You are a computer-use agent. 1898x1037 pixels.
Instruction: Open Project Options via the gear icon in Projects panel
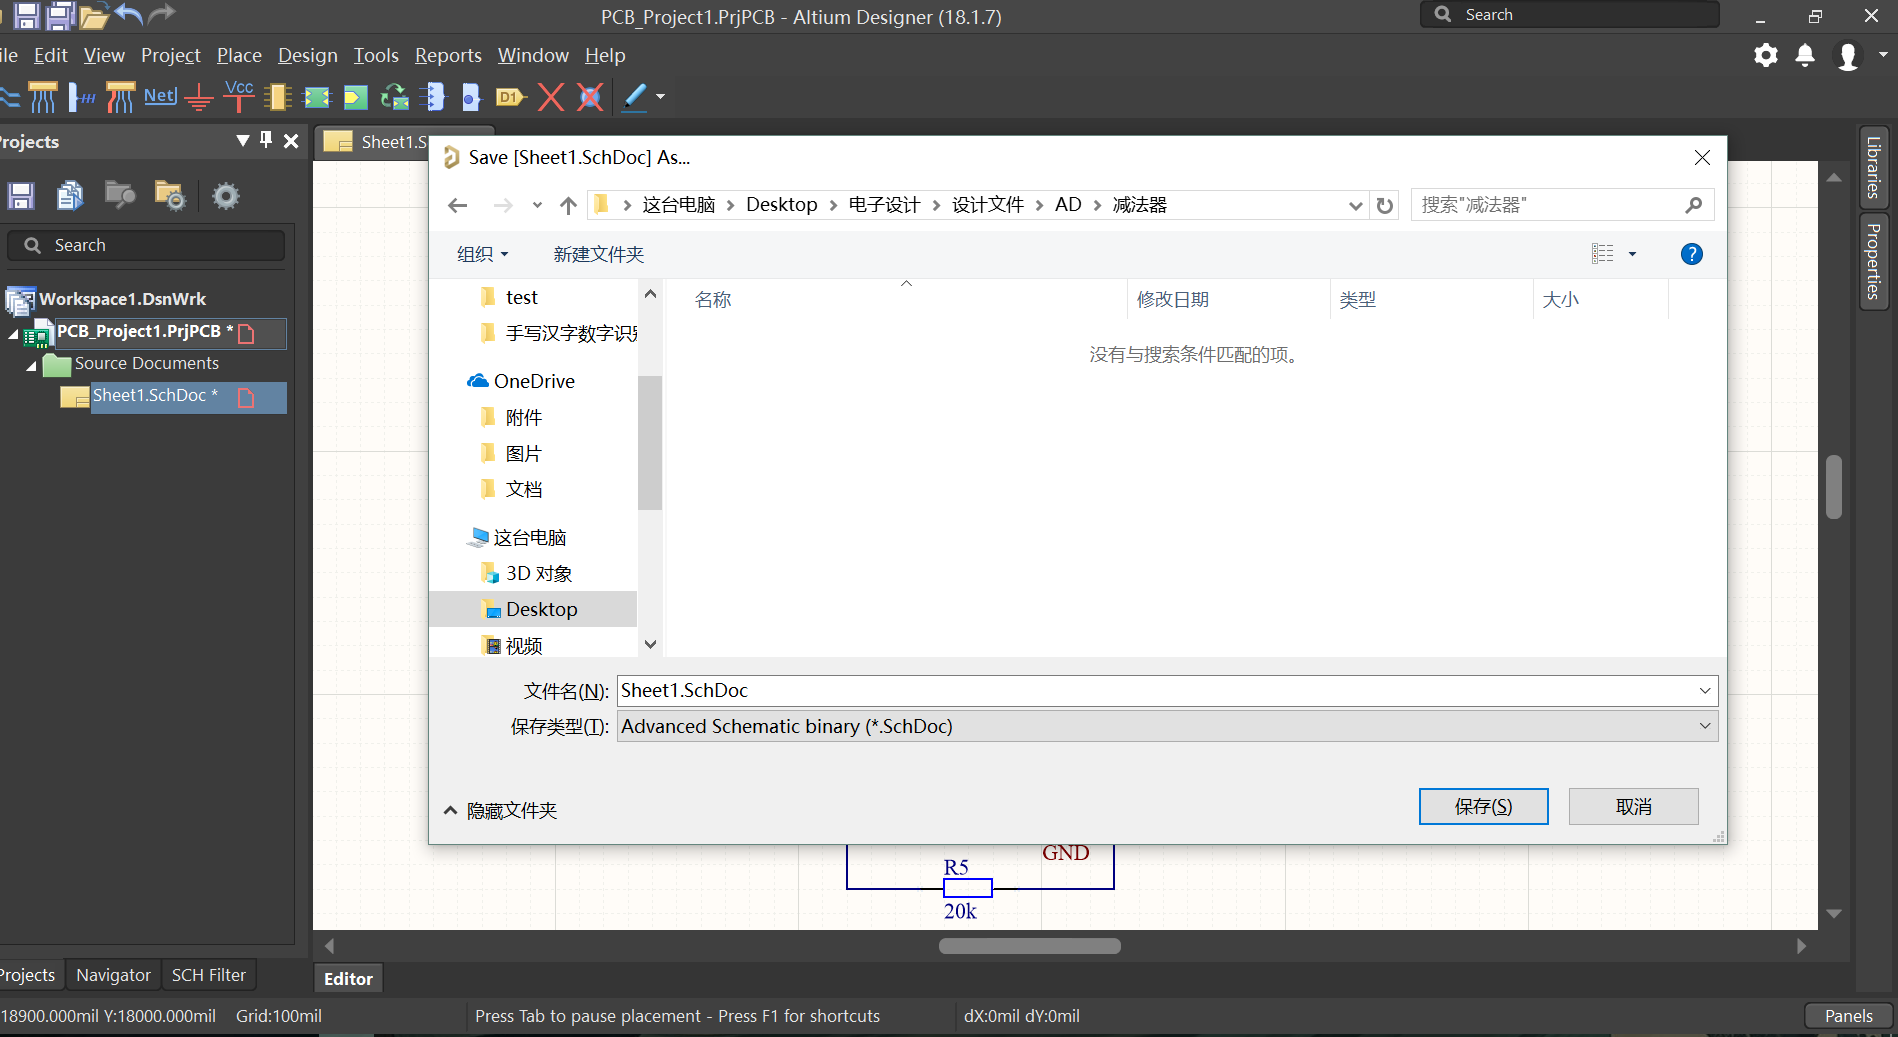(226, 195)
